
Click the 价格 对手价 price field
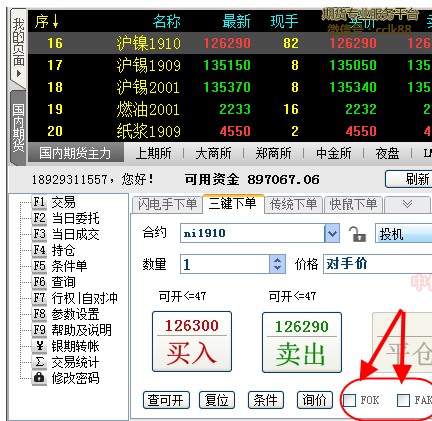(377, 264)
